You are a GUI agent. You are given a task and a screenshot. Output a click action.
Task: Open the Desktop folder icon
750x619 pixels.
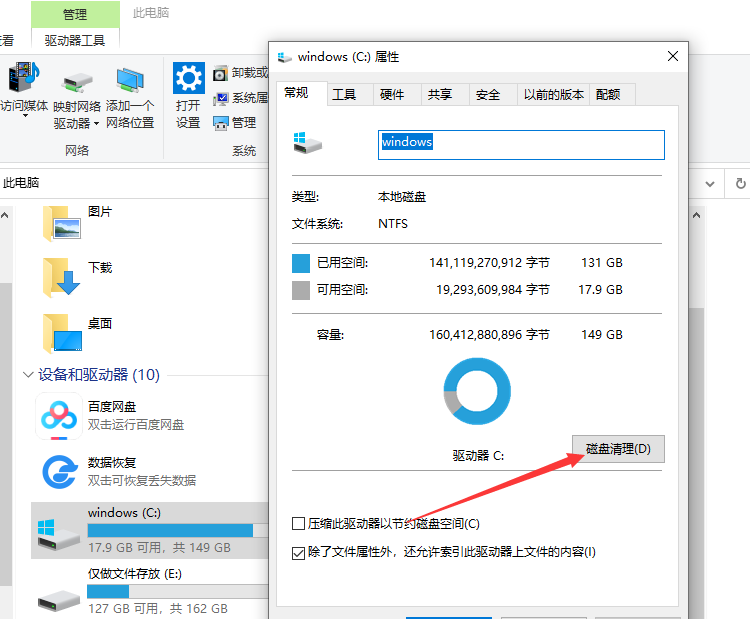(62, 333)
